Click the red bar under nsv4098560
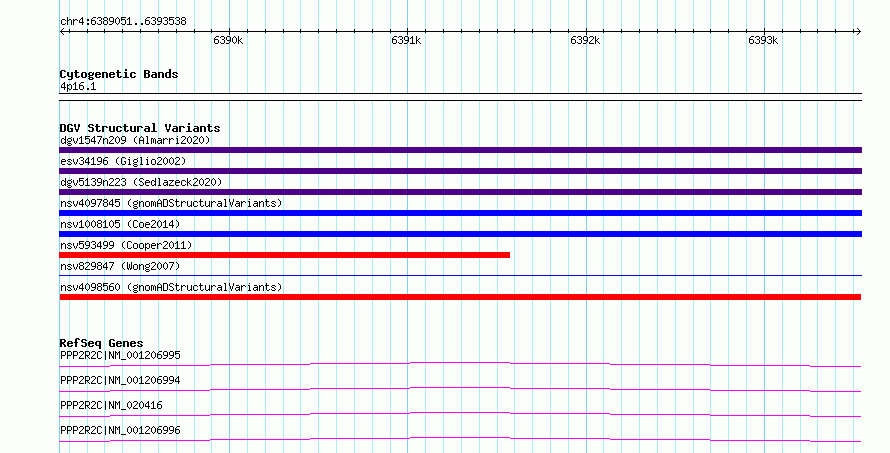 coord(460,297)
